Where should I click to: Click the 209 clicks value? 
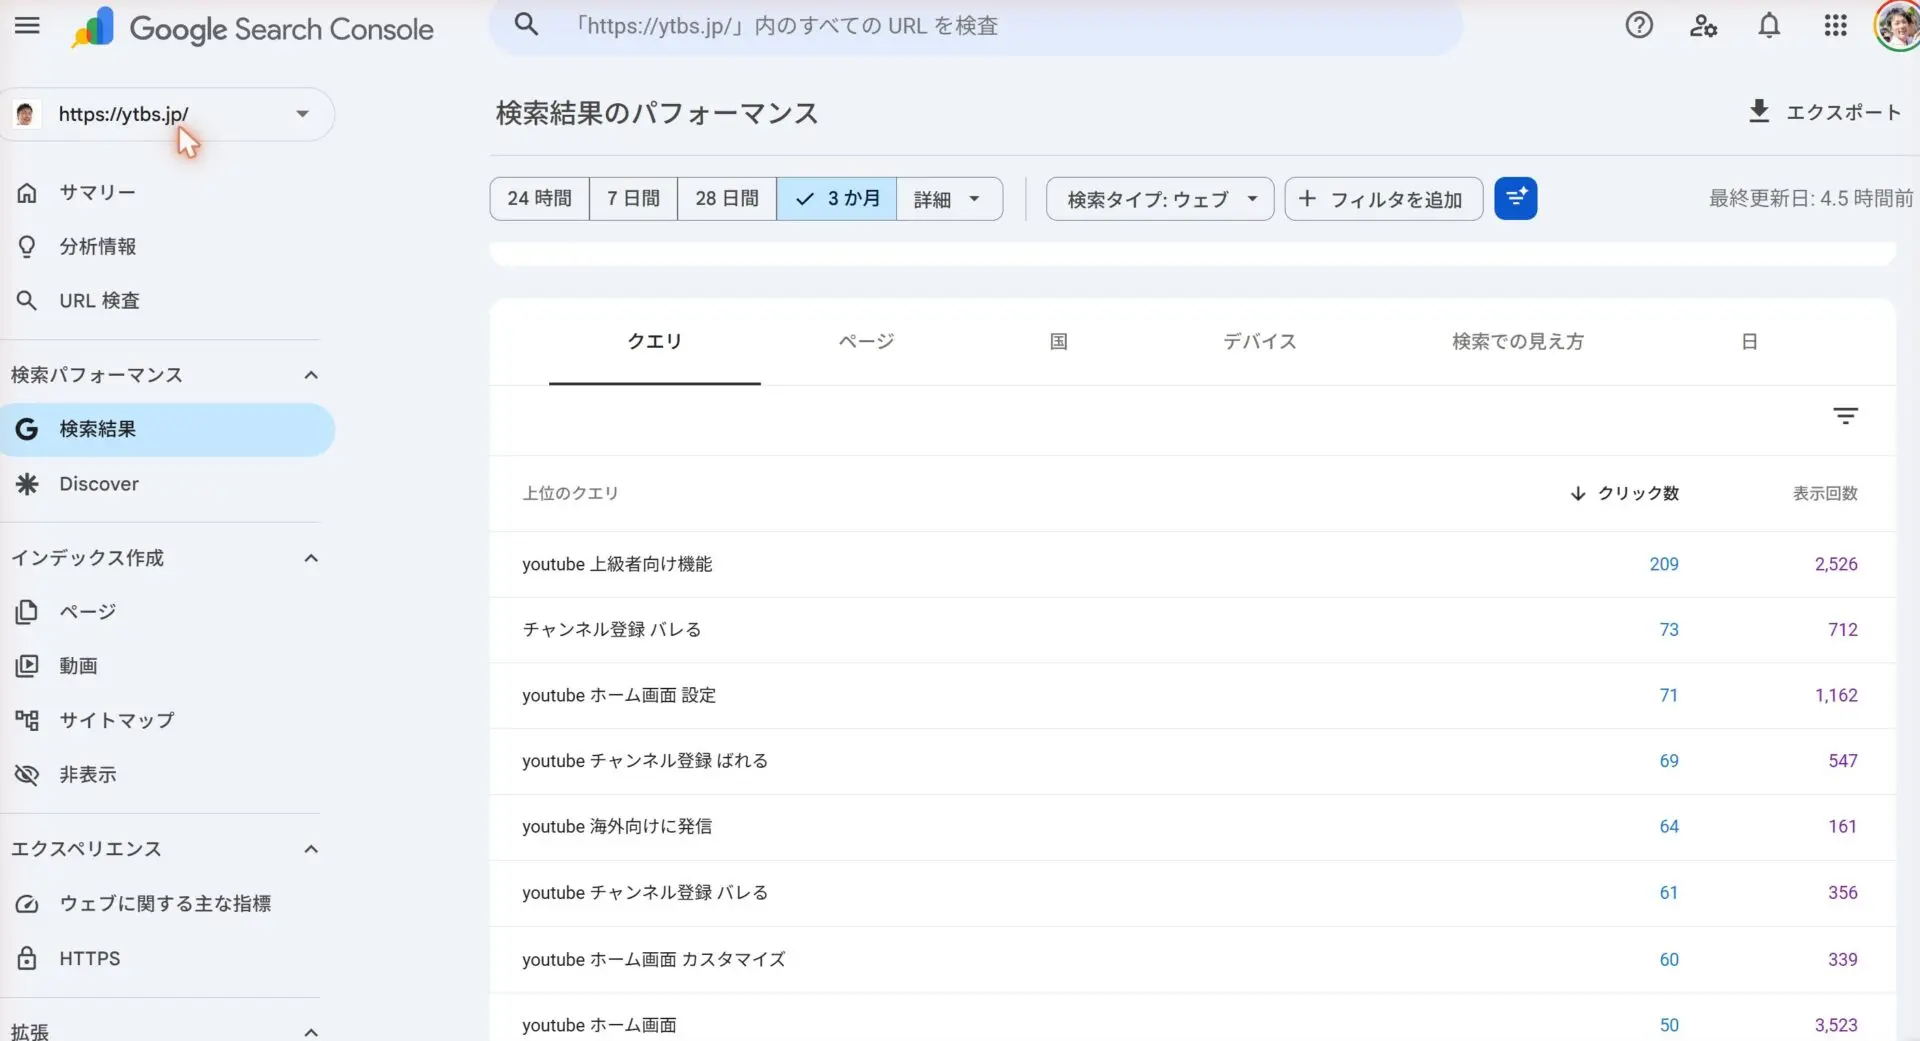(1663, 564)
